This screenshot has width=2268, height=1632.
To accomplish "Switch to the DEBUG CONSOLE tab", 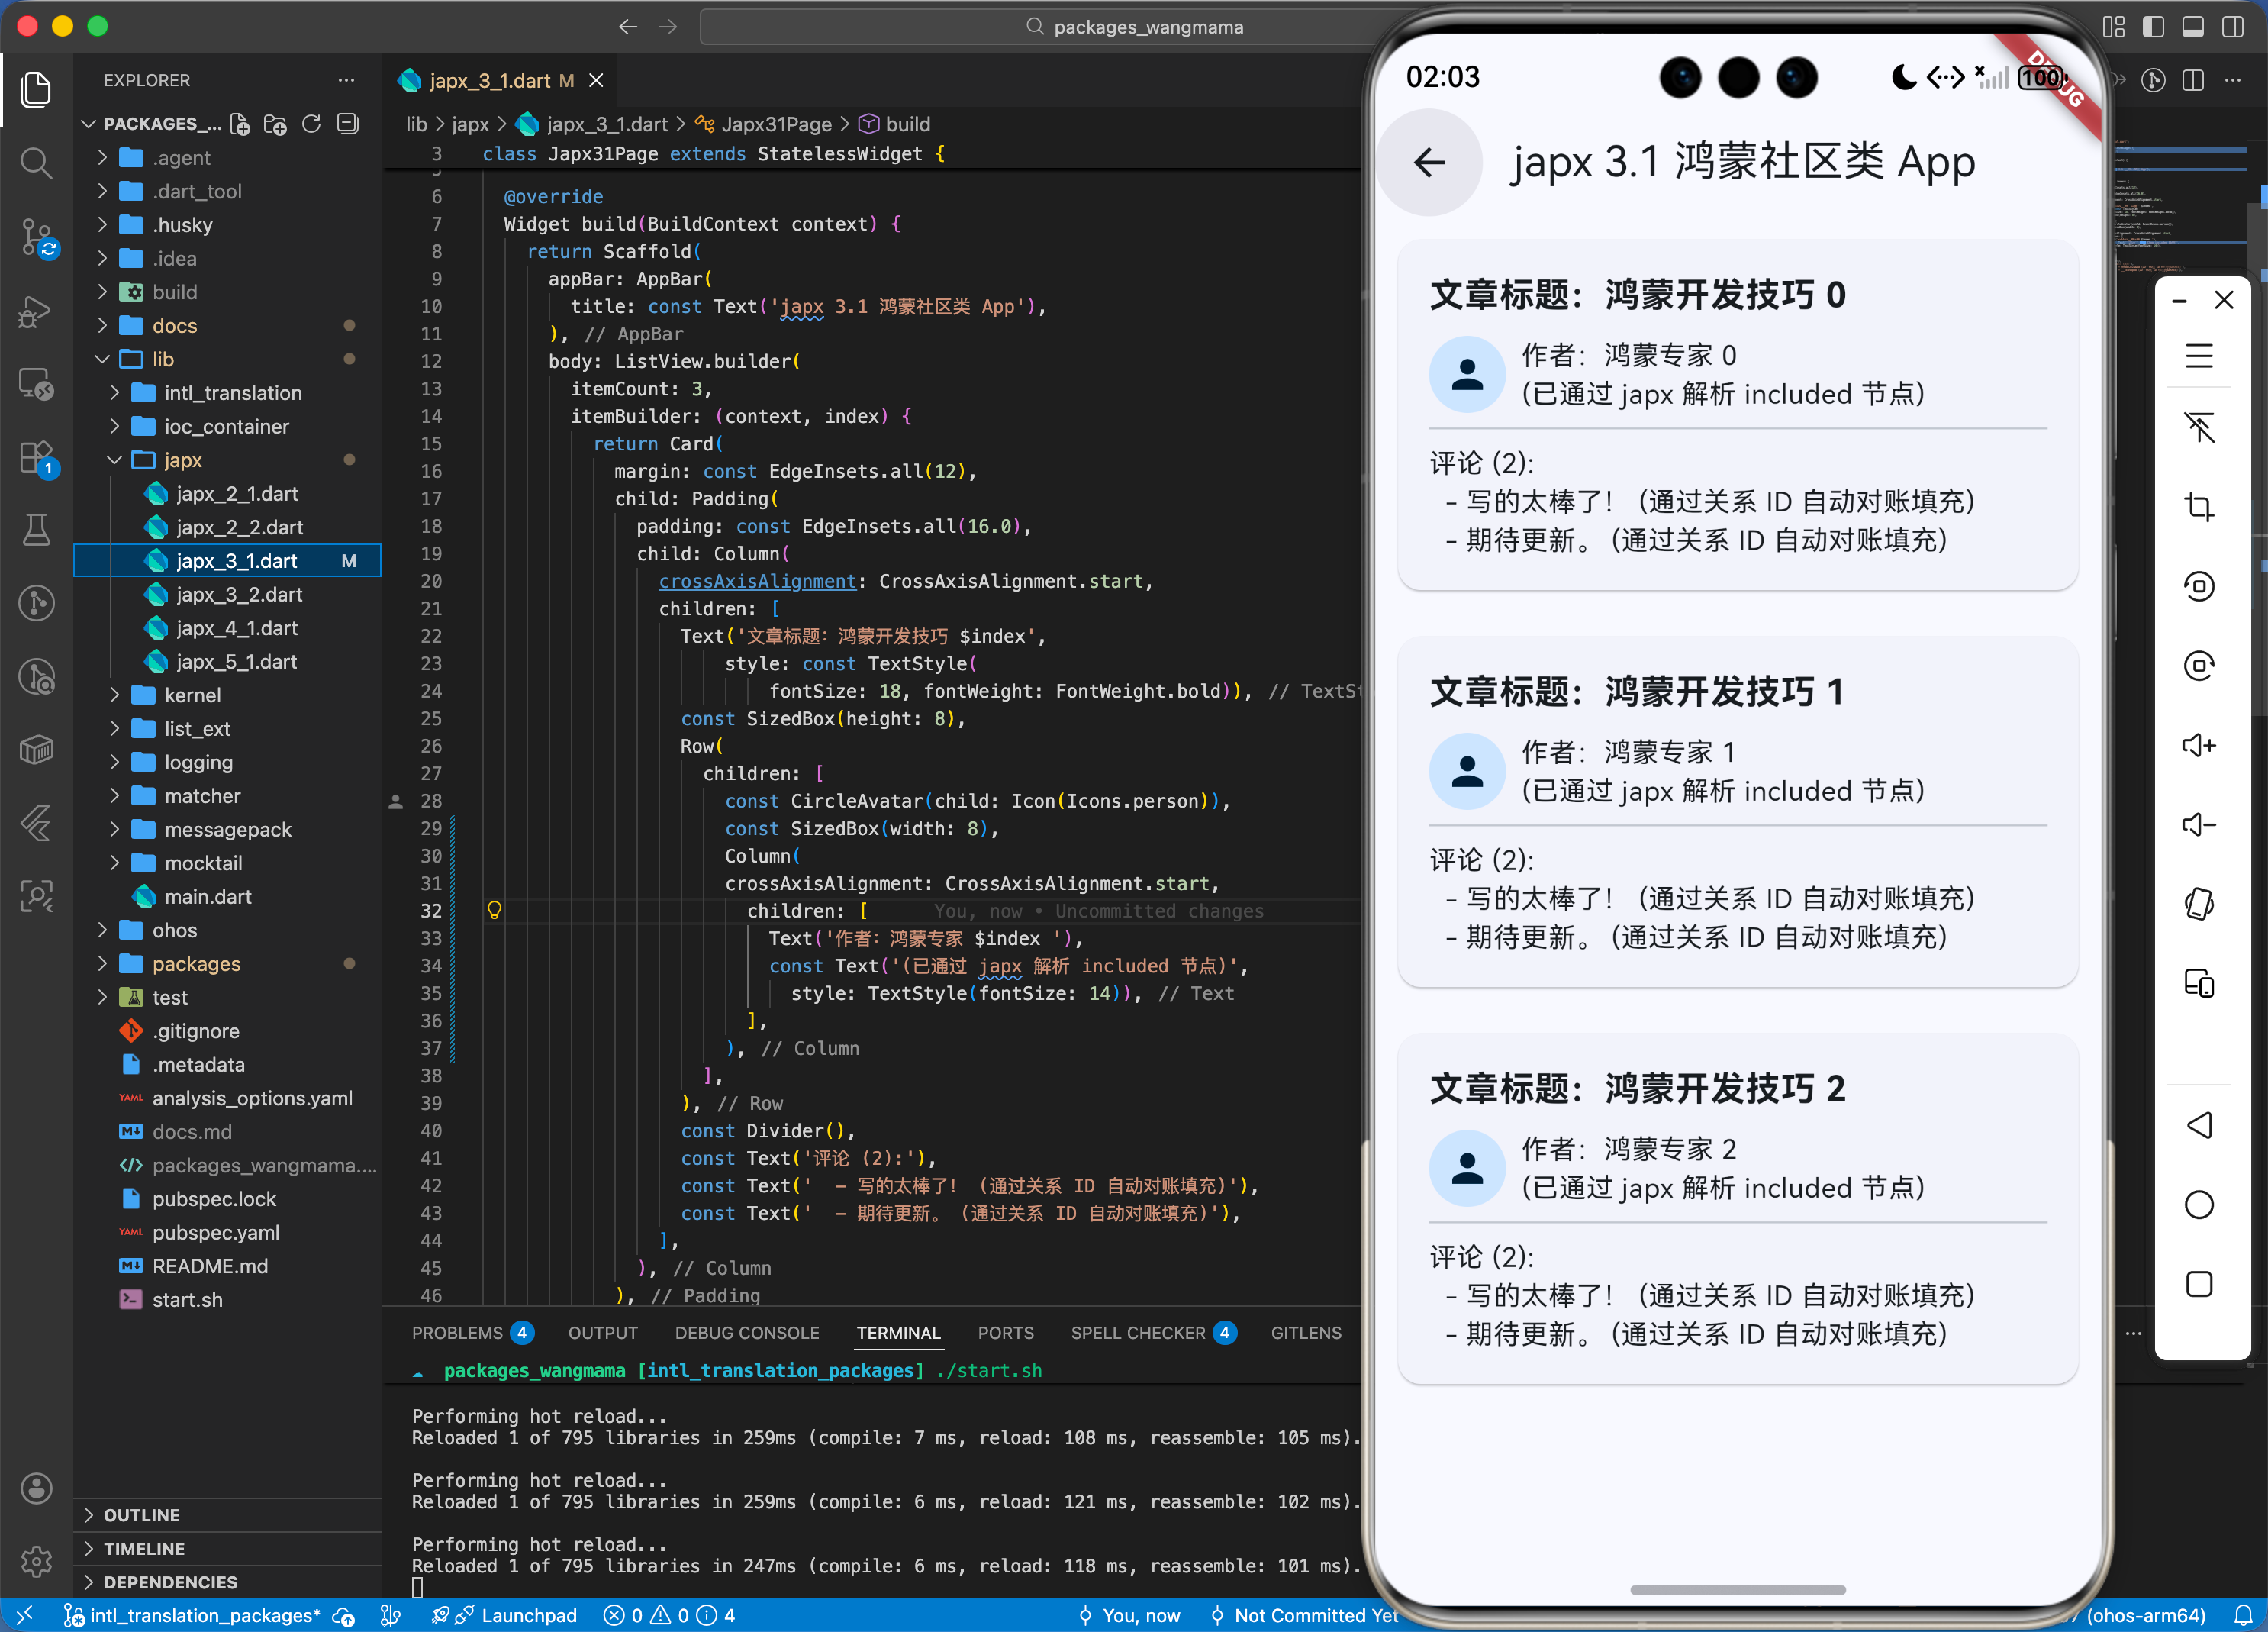I will pyautogui.click(x=746, y=1333).
